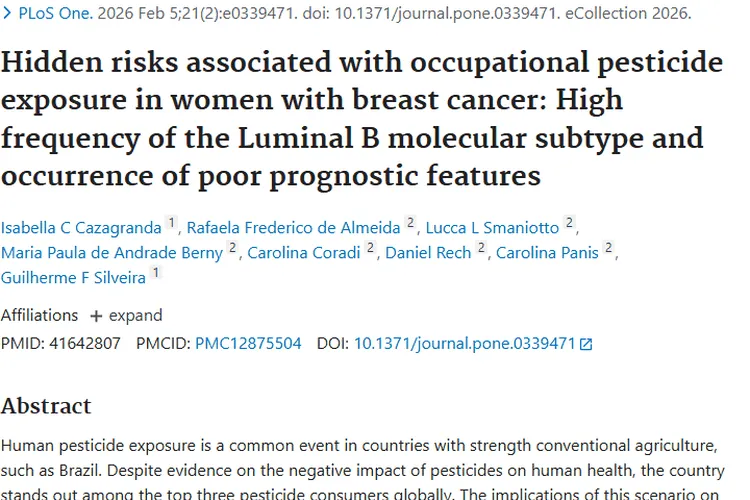Image resolution: width=750 pixels, height=500 pixels.
Task: Select author Lucca L Smaniotto
Action: tap(492, 227)
